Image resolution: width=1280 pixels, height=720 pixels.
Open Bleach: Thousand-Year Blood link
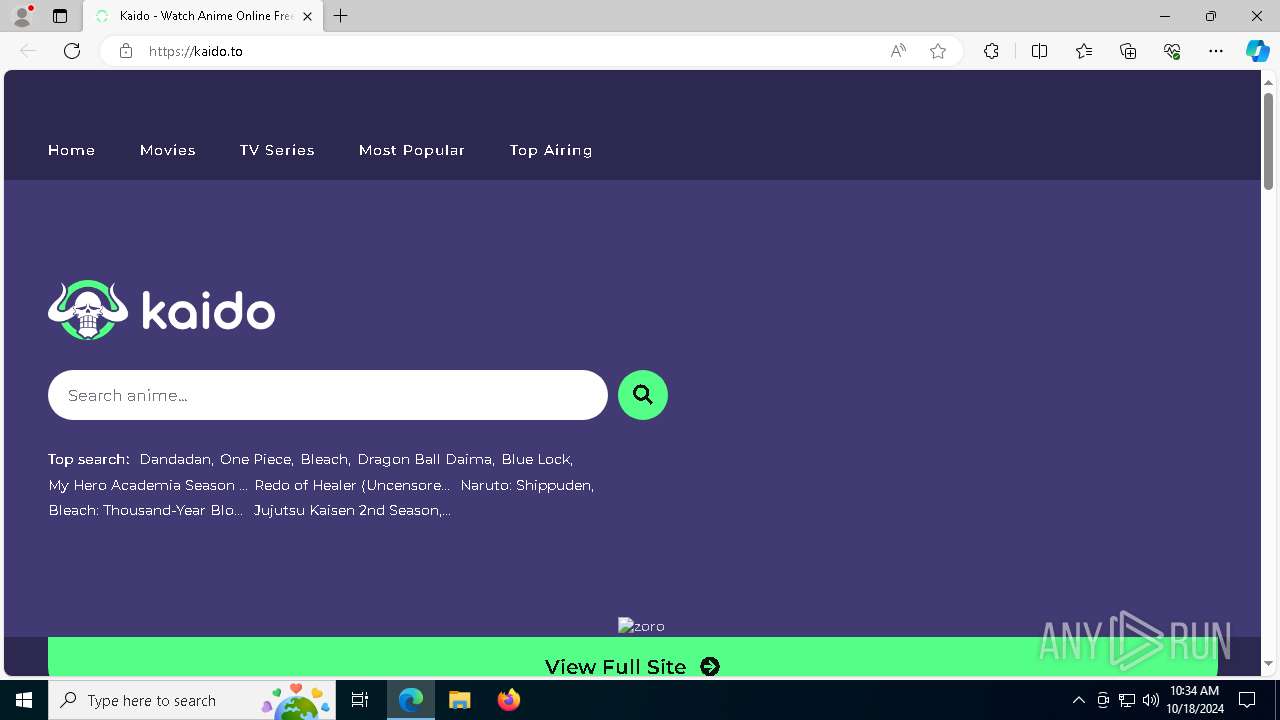(x=146, y=510)
